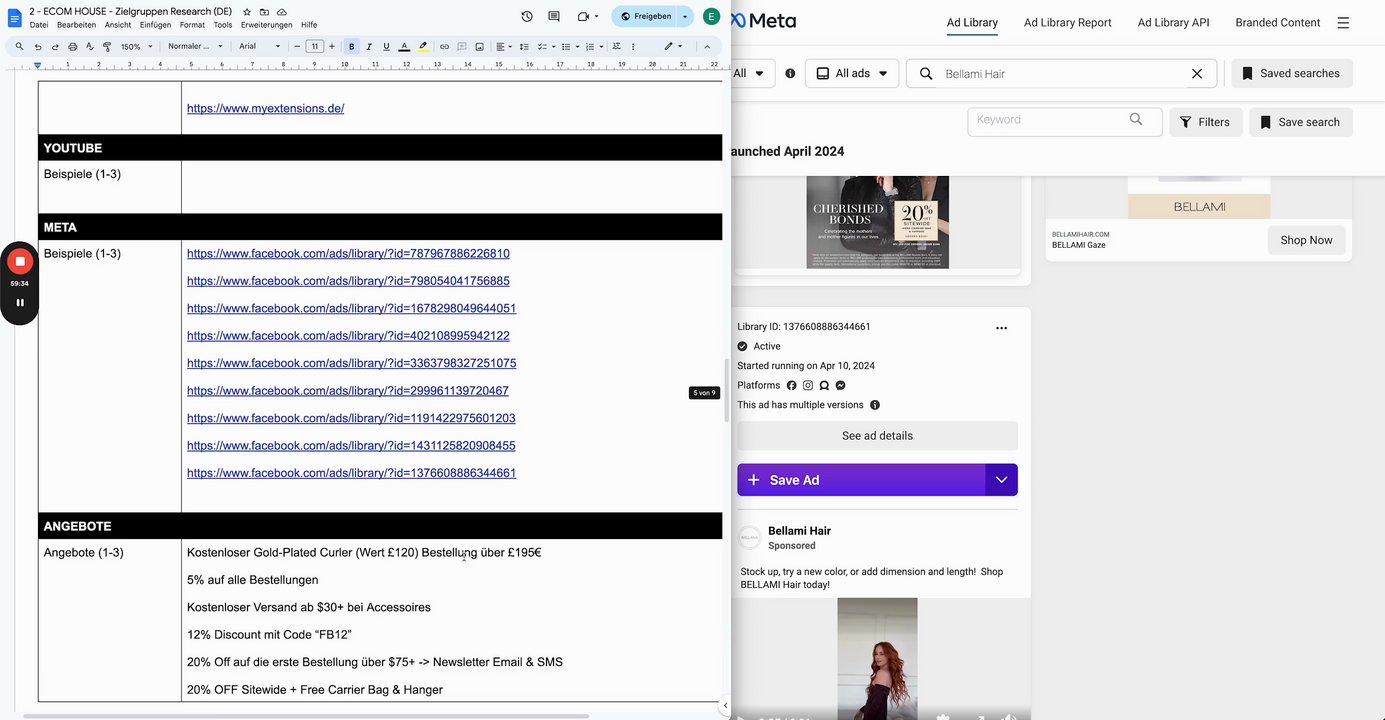
Task: Click the Saved searches button
Action: pos(1292,73)
